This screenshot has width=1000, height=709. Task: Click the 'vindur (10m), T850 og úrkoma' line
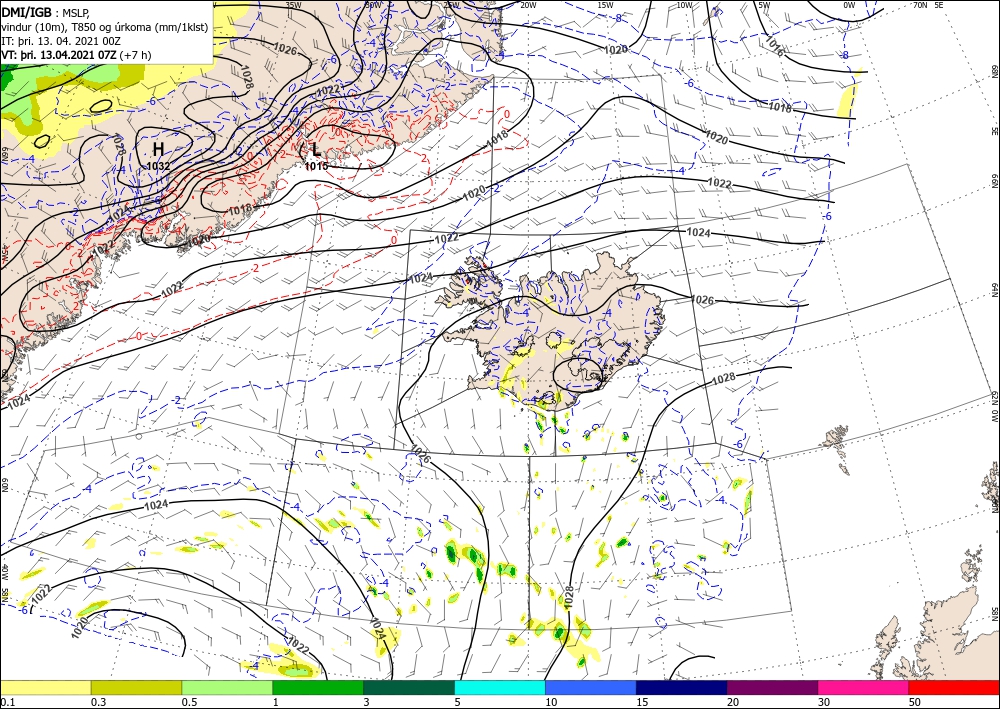pos(104,27)
